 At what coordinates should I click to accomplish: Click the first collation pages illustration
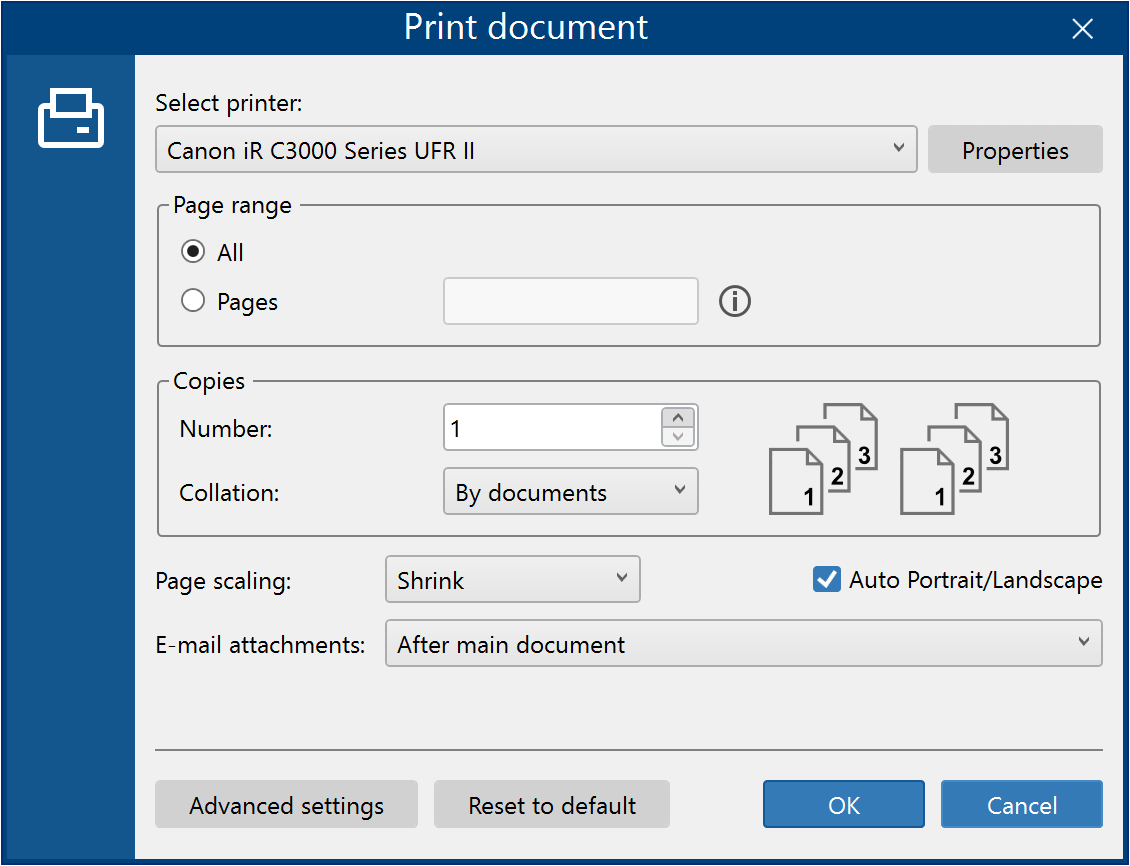(823, 459)
